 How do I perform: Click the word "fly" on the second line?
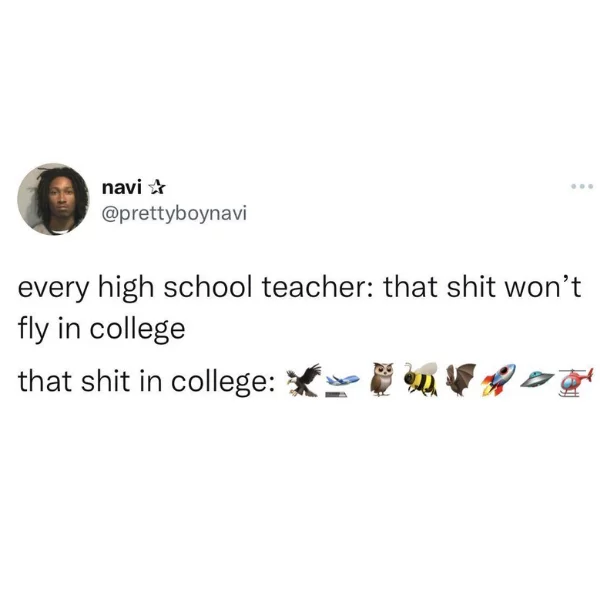[34, 329]
